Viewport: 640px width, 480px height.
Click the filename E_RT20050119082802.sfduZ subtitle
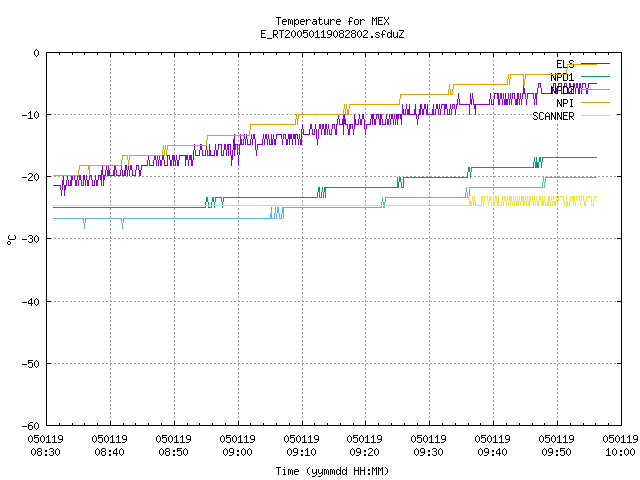[x=332, y=34]
